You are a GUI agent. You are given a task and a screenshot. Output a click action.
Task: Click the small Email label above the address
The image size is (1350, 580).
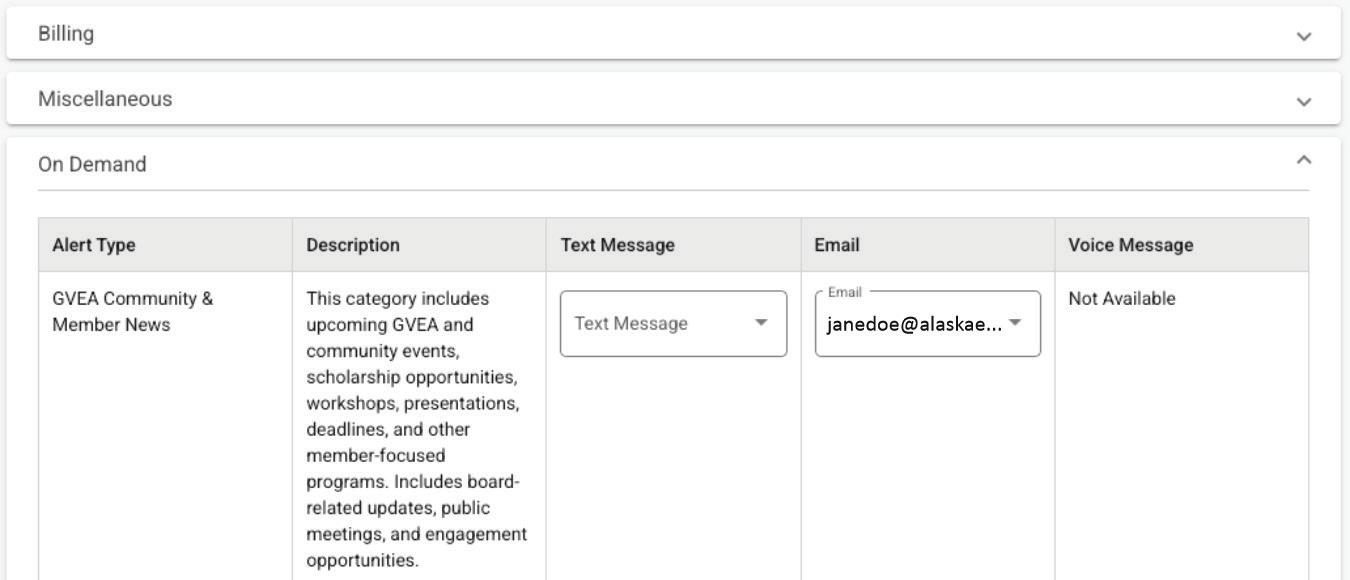coord(844,292)
